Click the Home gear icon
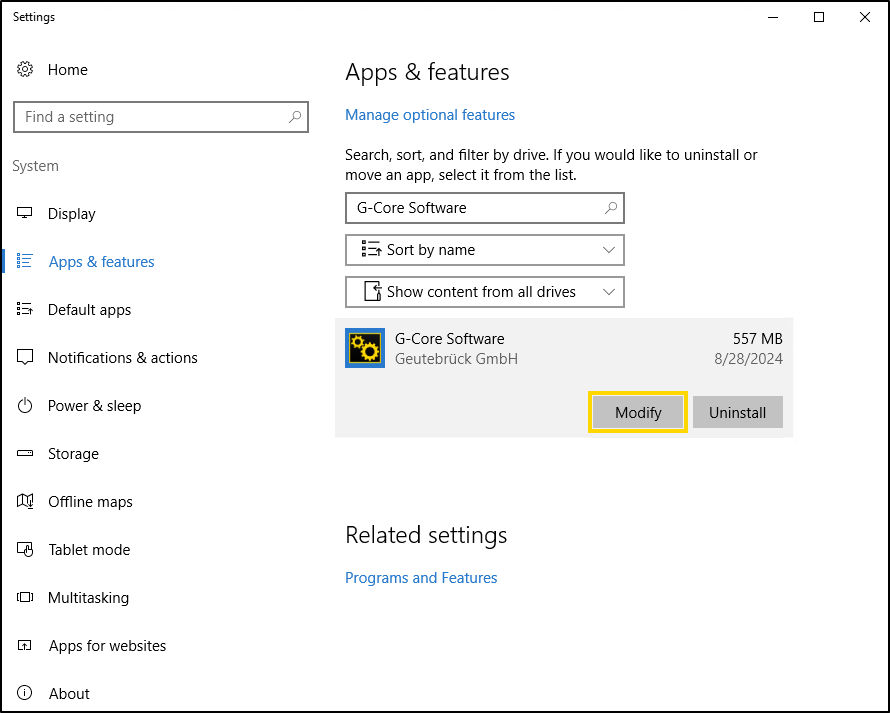This screenshot has width=890, height=713. (x=24, y=69)
